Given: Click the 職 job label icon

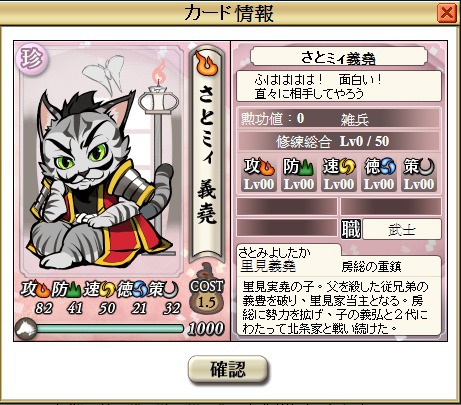Looking at the screenshot, I should [351, 229].
